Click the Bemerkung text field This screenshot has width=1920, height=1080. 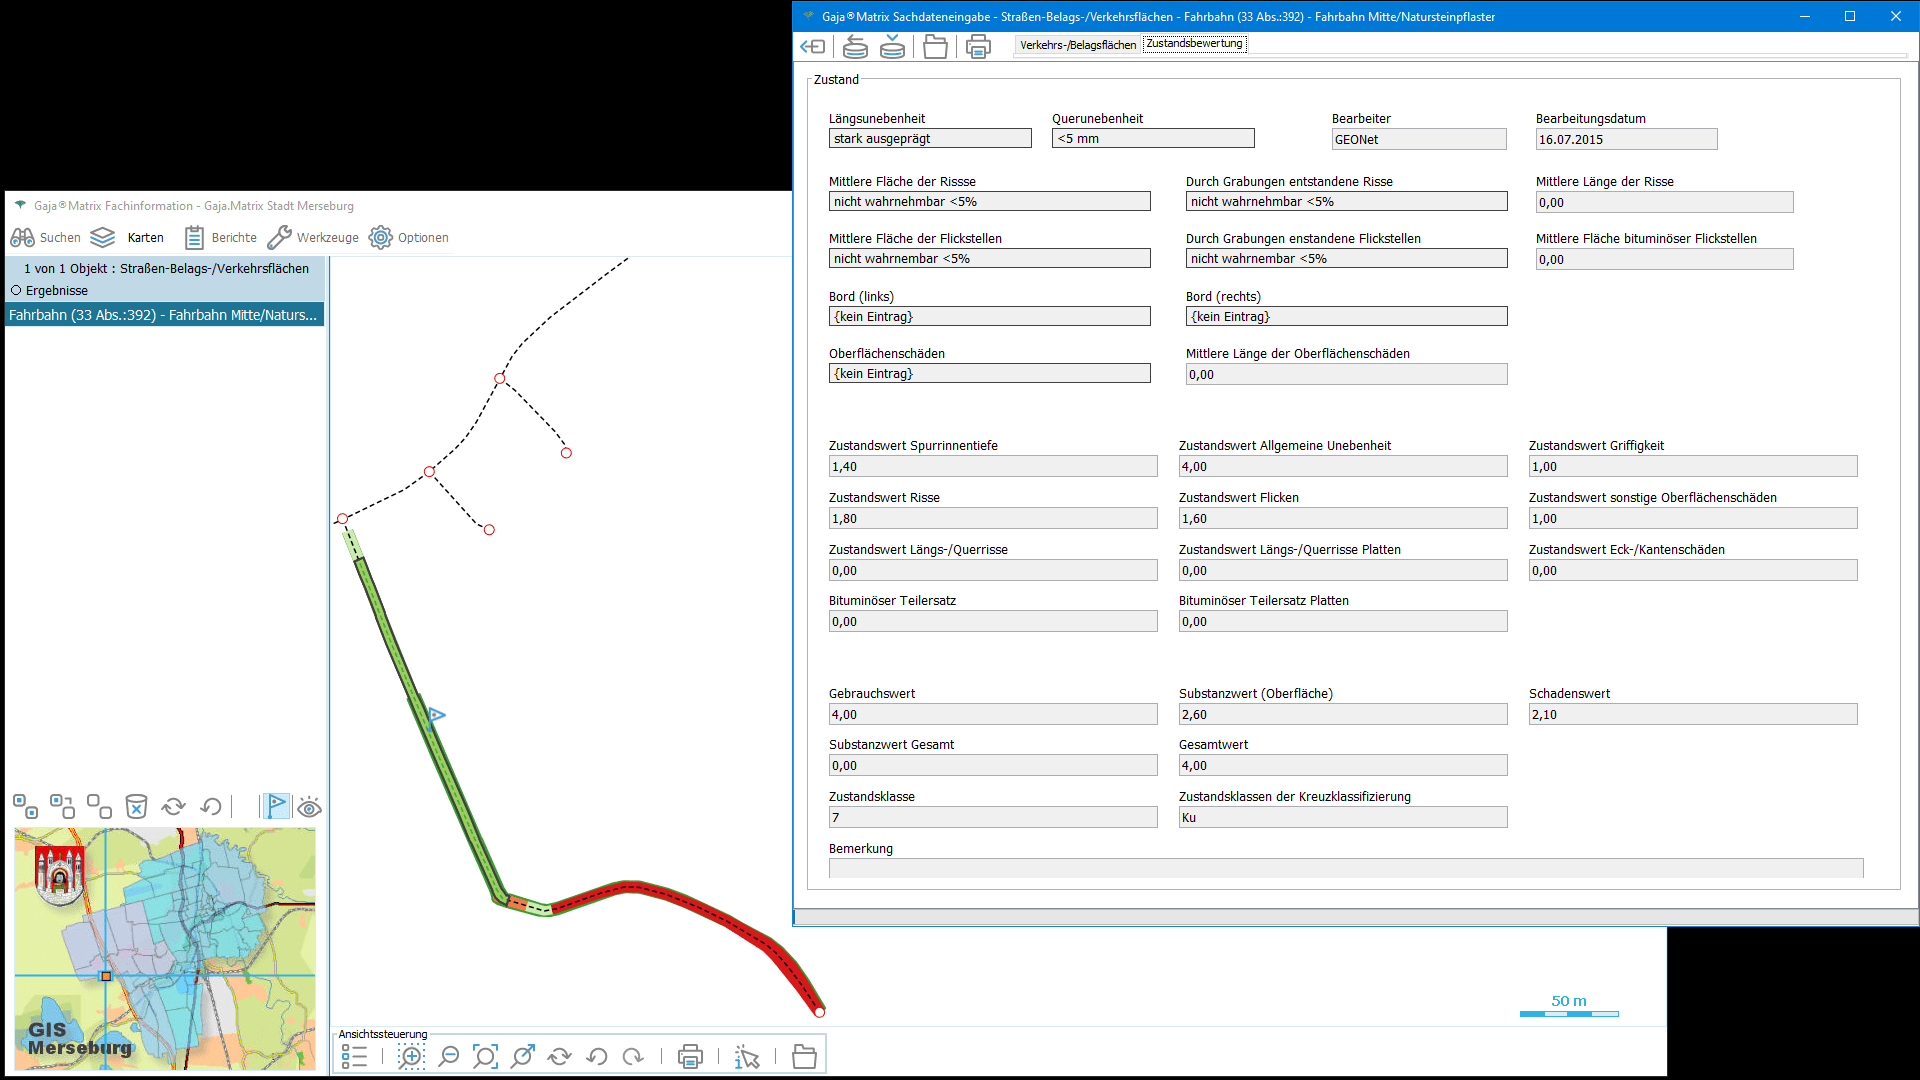(1345, 868)
